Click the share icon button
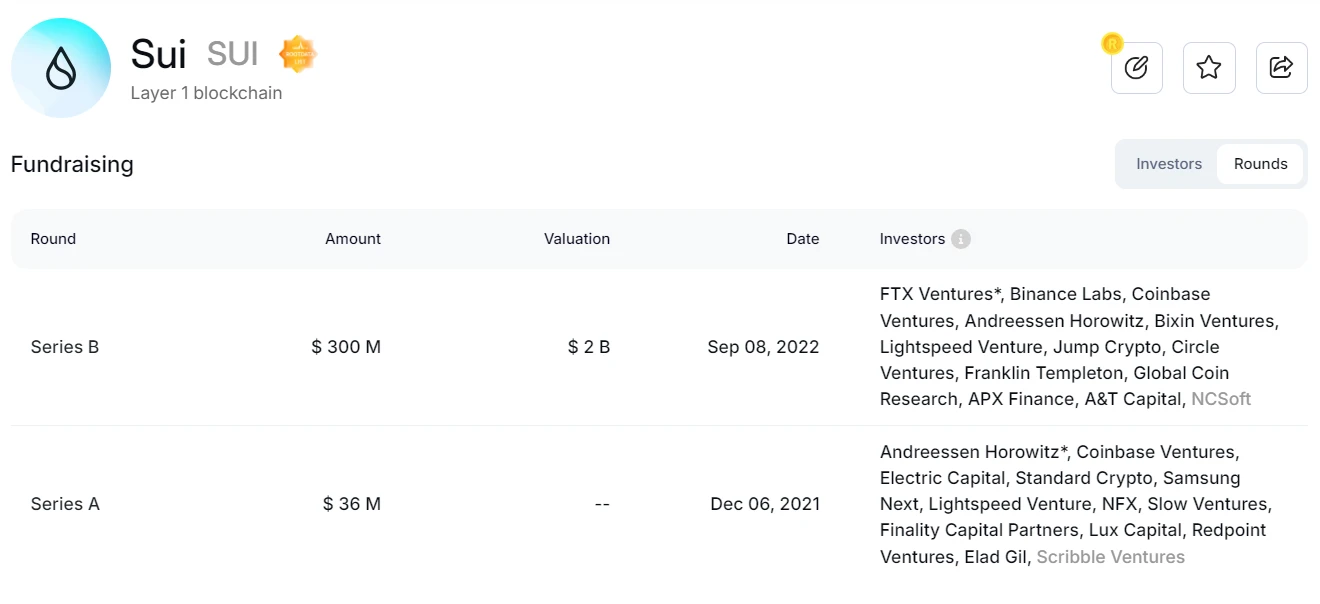The height and width of the screenshot is (604, 1320). pos(1281,68)
